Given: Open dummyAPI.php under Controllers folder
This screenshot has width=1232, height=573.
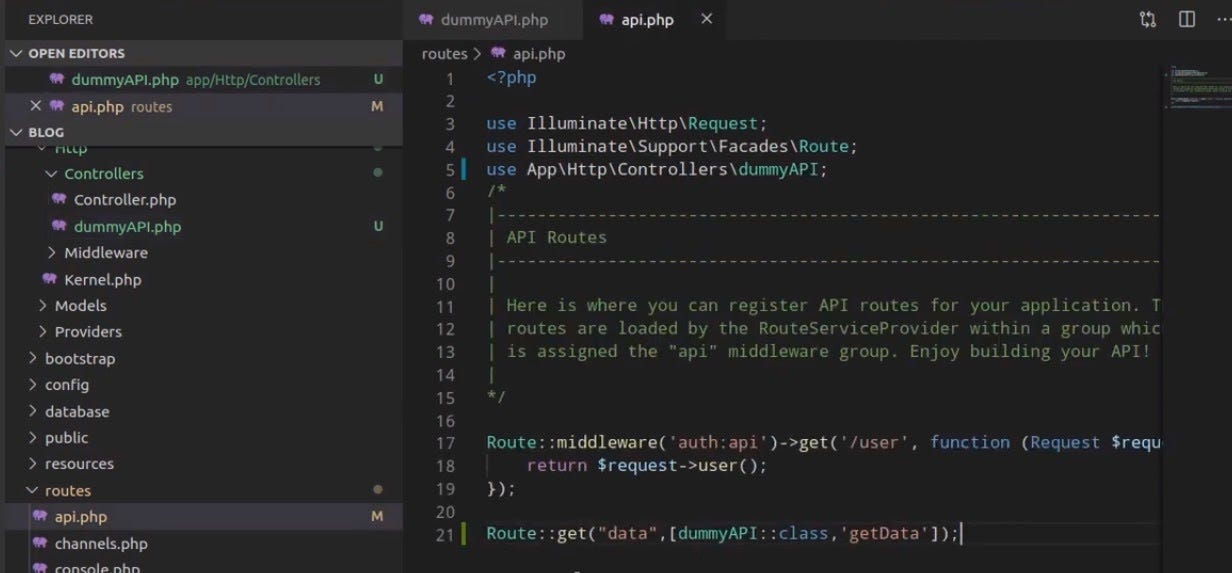Looking at the screenshot, I should click(x=201, y=226).
